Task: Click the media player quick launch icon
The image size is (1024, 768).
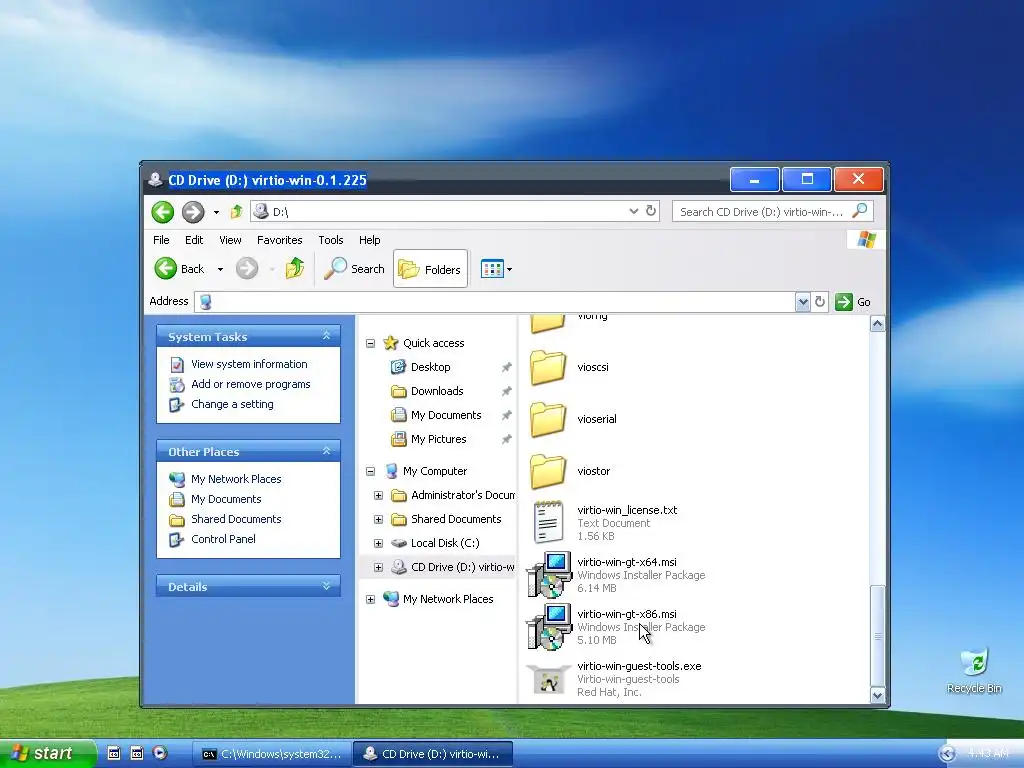Action: (160, 753)
